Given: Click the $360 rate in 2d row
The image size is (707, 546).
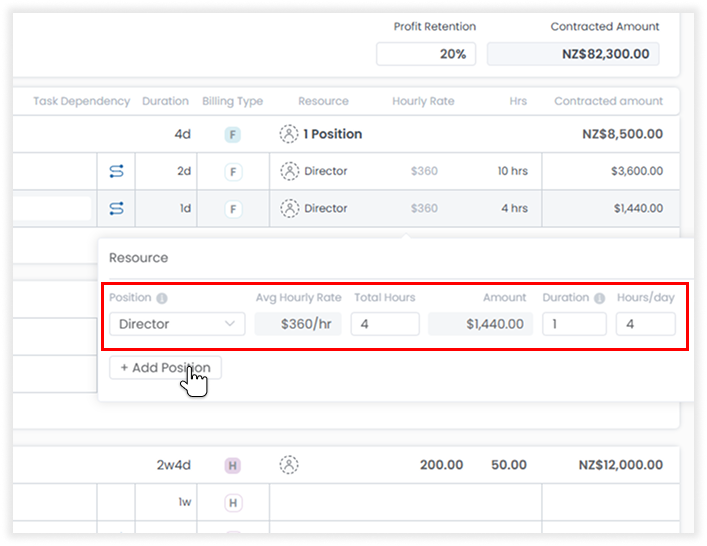Looking at the screenshot, I should coord(424,171).
